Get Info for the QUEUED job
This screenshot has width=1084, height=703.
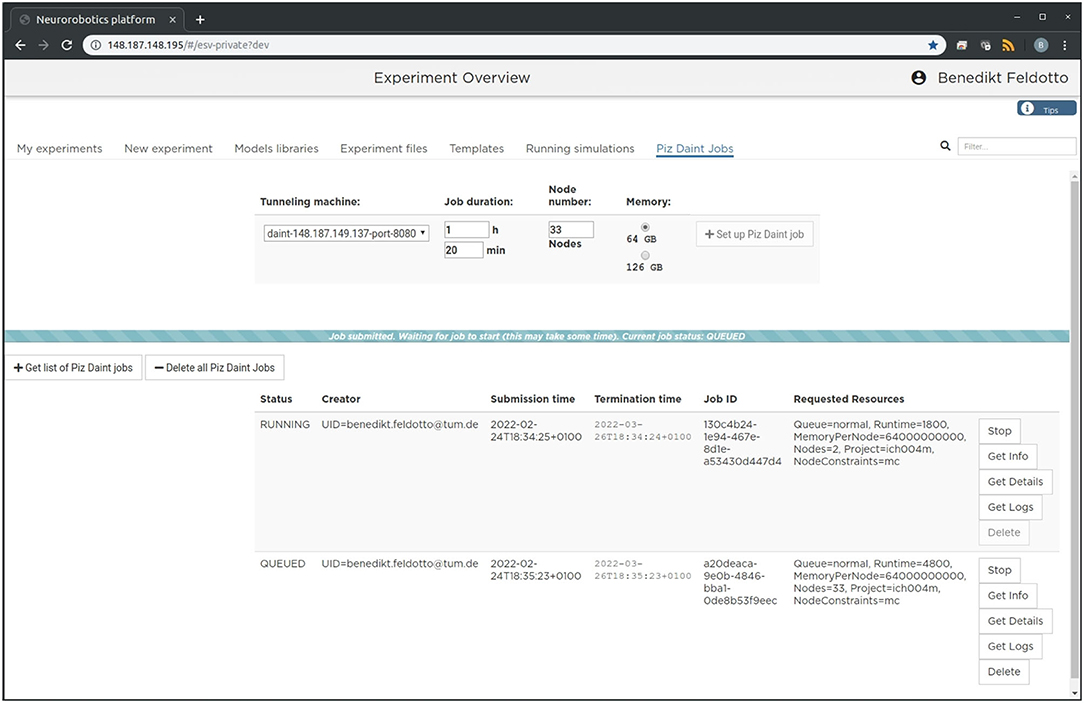click(x=1007, y=596)
